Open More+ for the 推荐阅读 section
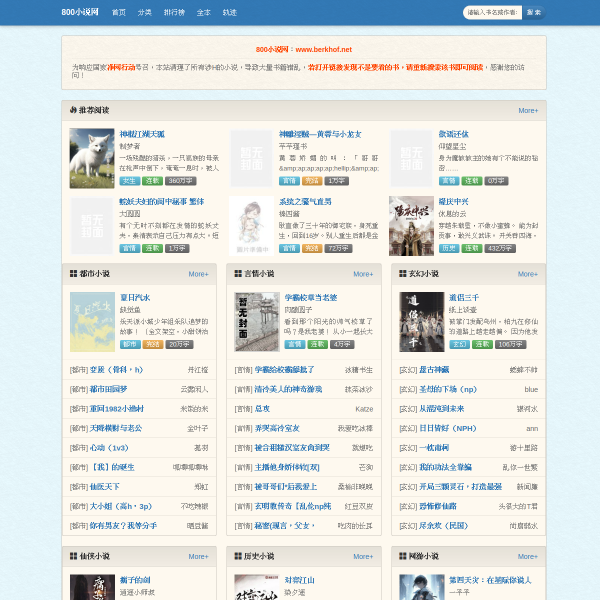 (528, 111)
